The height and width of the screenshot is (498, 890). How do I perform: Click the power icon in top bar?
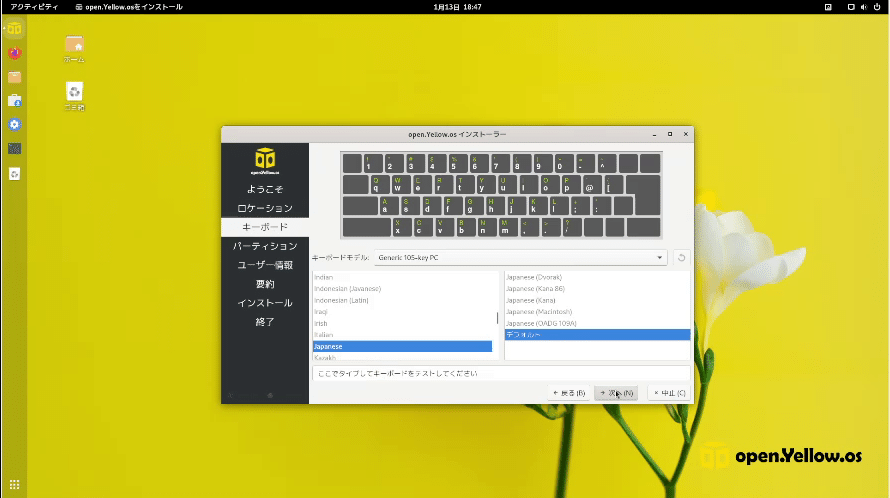pyautogui.click(x=877, y=7)
